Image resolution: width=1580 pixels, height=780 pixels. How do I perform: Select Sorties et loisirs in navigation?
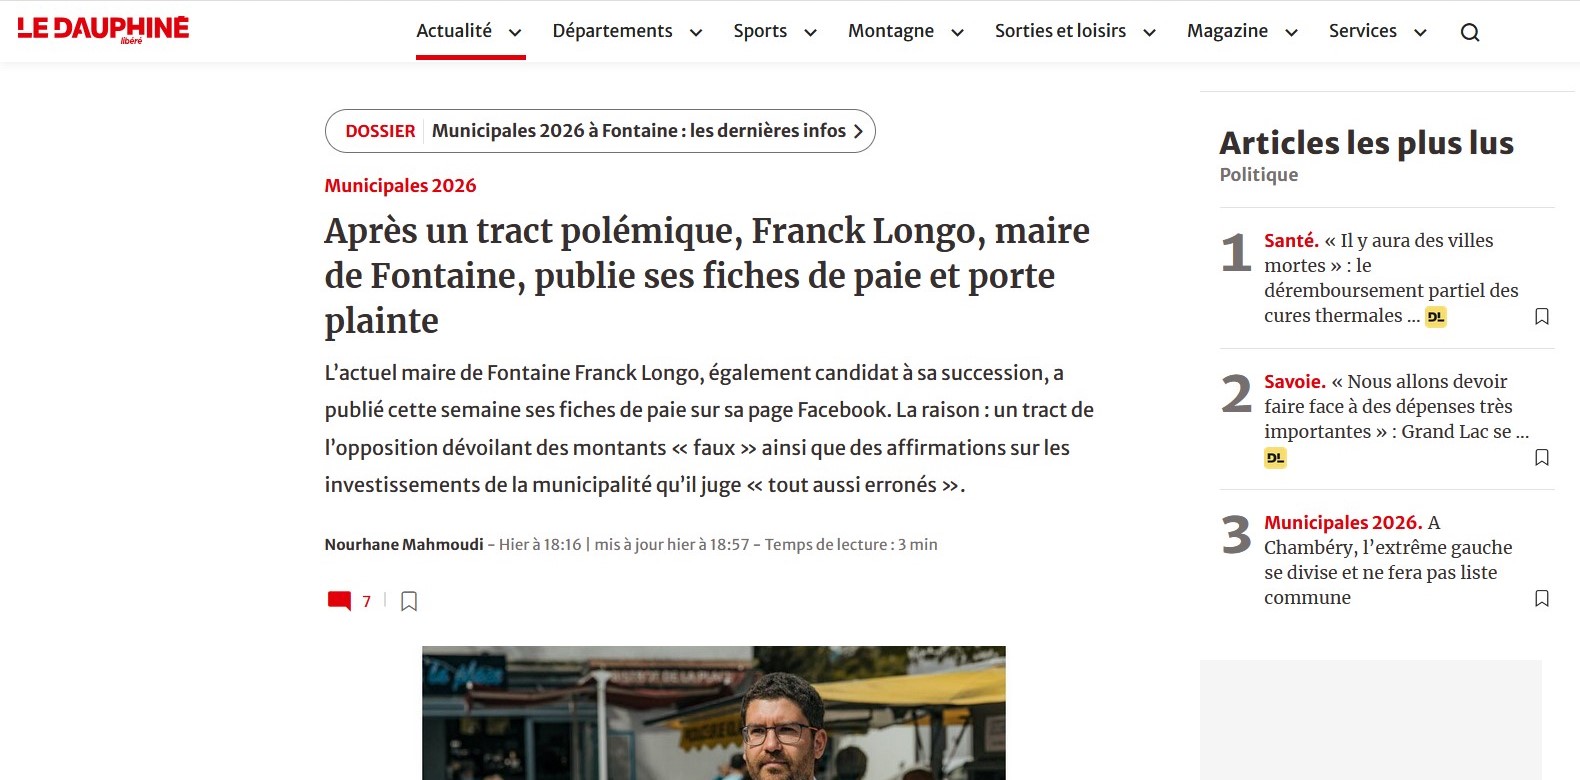click(x=1060, y=31)
